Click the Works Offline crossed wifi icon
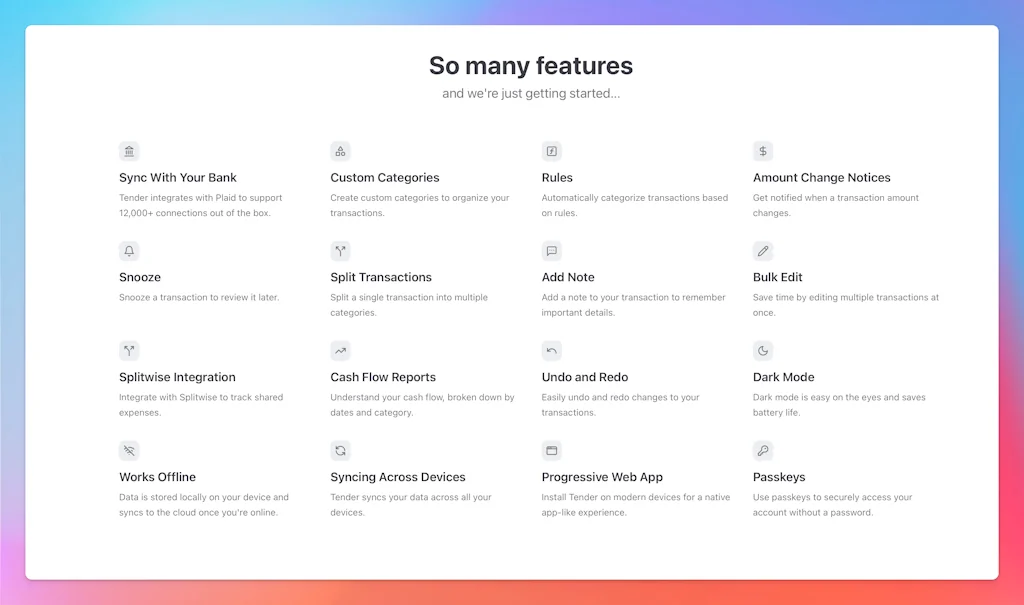Screen dimensions: 1024x605 point(129,451)
